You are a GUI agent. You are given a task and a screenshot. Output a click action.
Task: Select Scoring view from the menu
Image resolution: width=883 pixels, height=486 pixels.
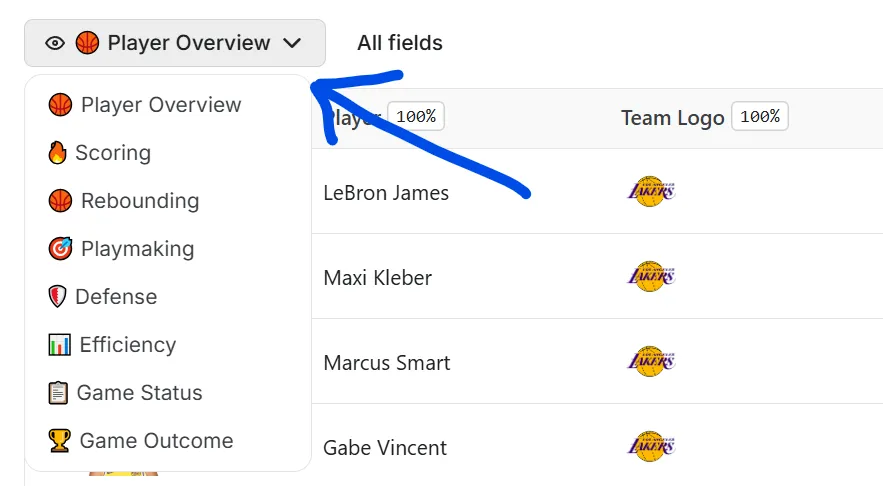click(x=113, y=153)
